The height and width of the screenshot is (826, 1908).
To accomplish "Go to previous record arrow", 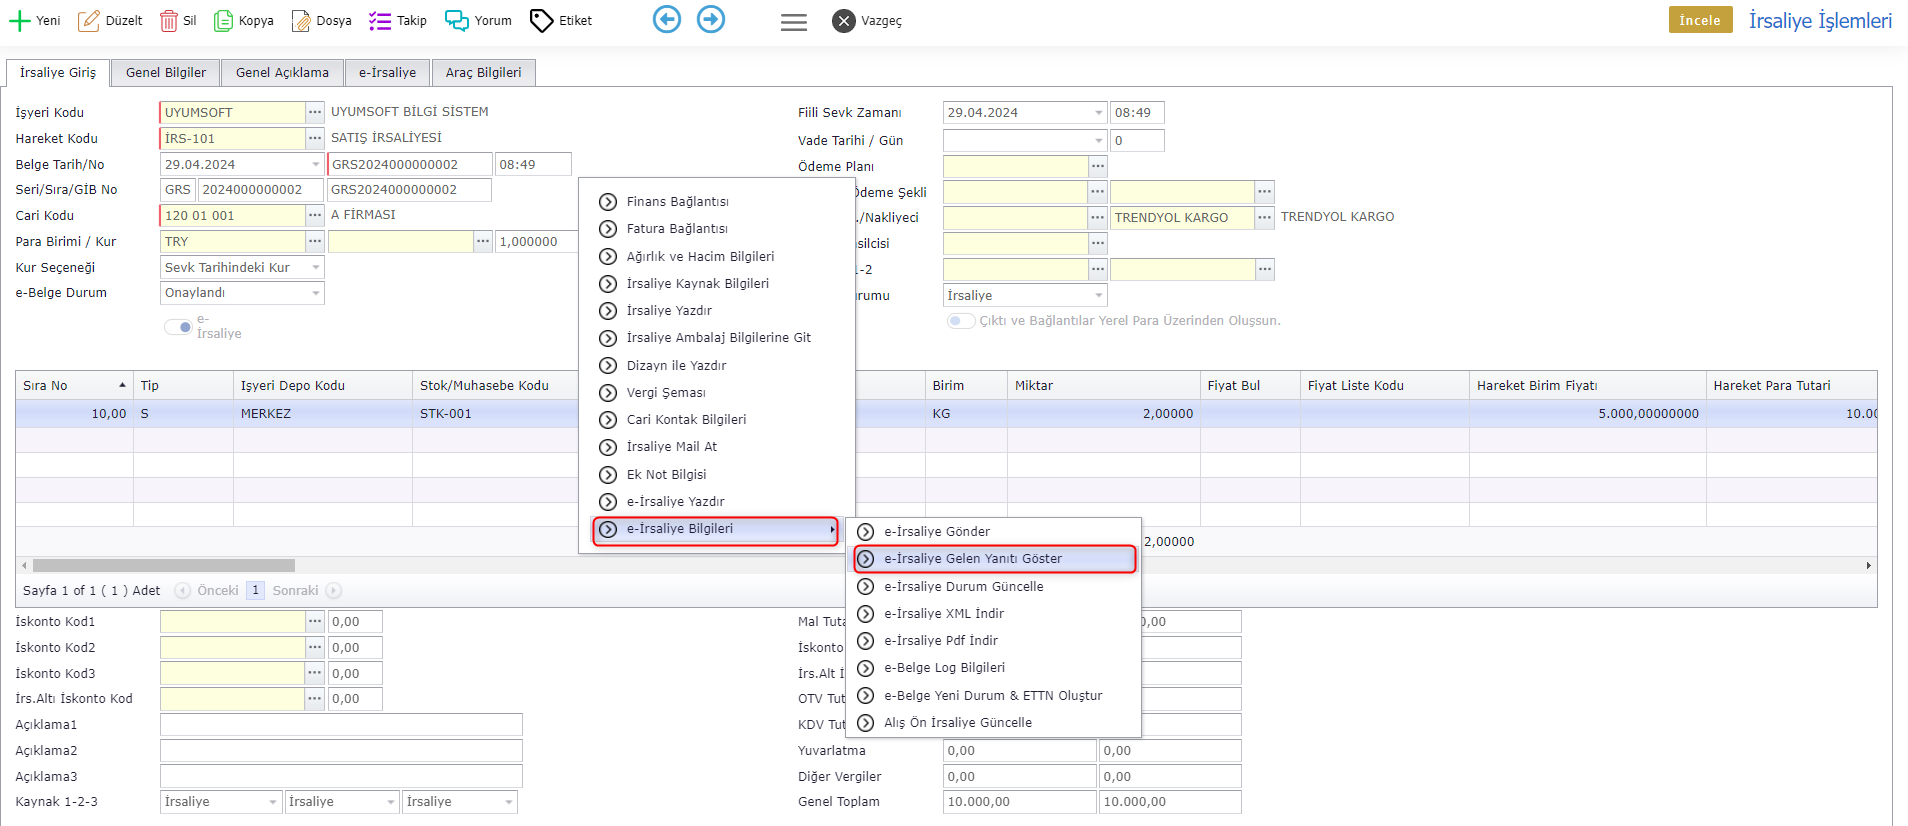I will [667, 19].
